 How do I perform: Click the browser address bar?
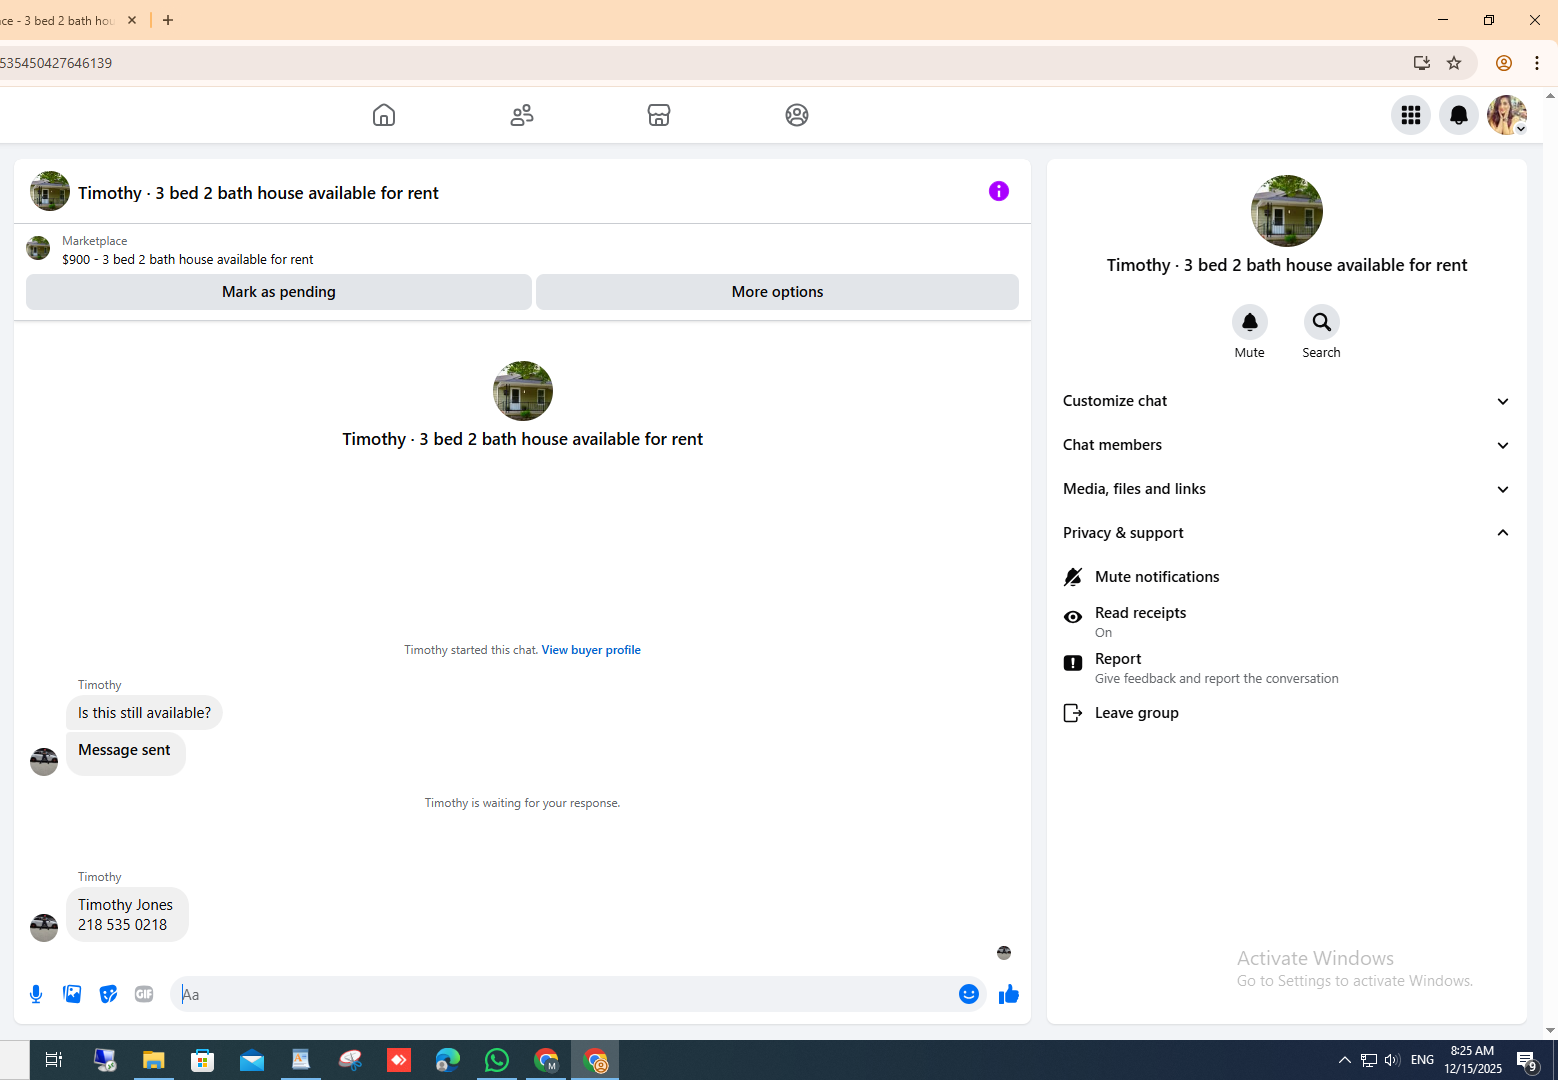point(700,63)
